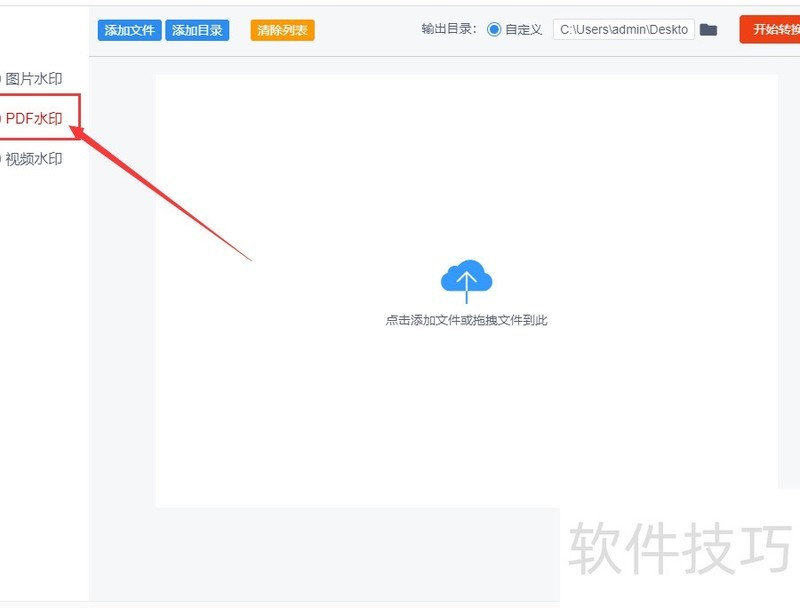The width and height of the screenshot is (800, 608).
Task: Click the 图片水印 watermark mode entry
Action: coord(30,78)
